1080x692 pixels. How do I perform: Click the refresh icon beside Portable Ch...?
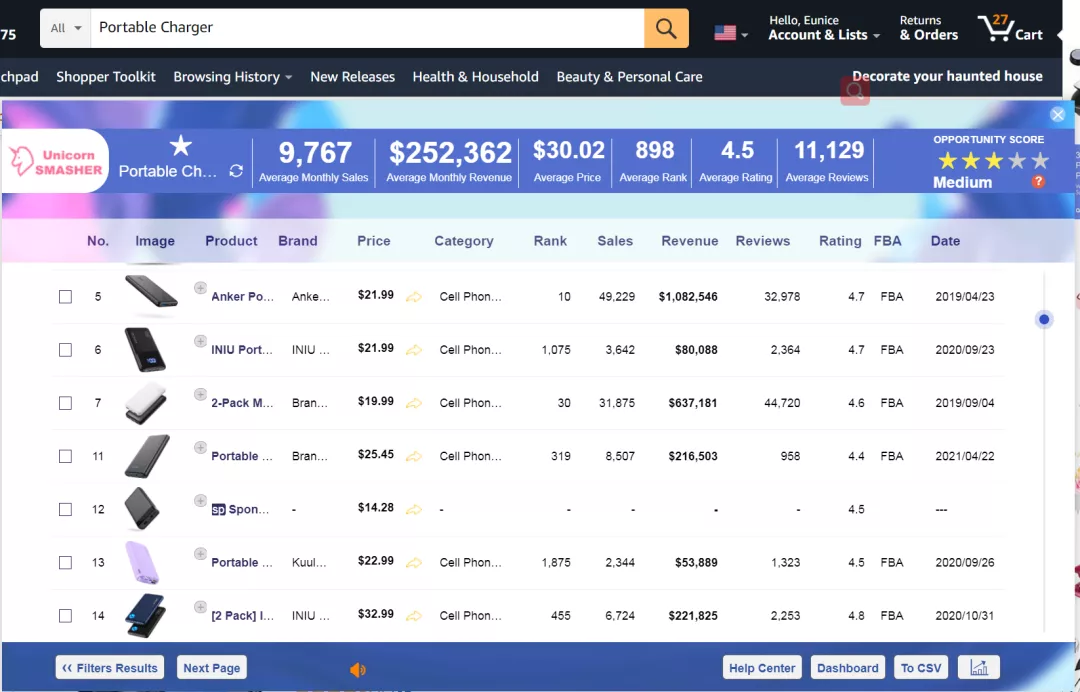pos(236,171)
